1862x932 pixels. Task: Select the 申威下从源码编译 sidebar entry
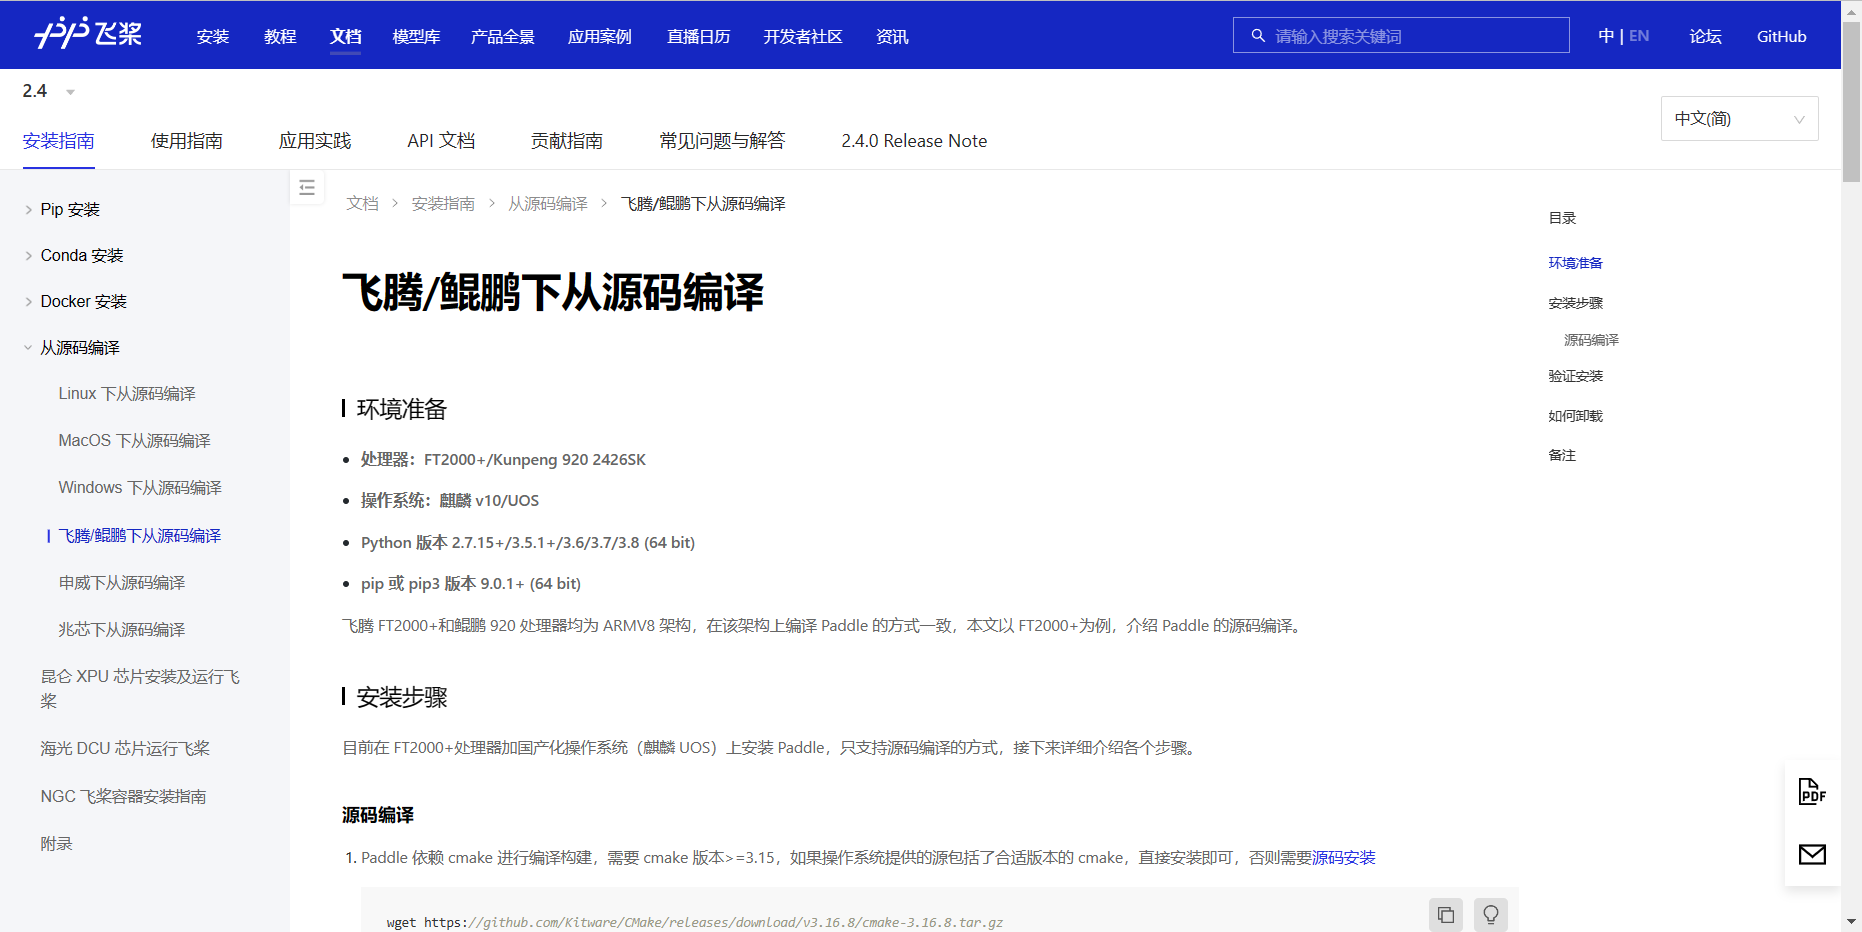coord(122,582)
